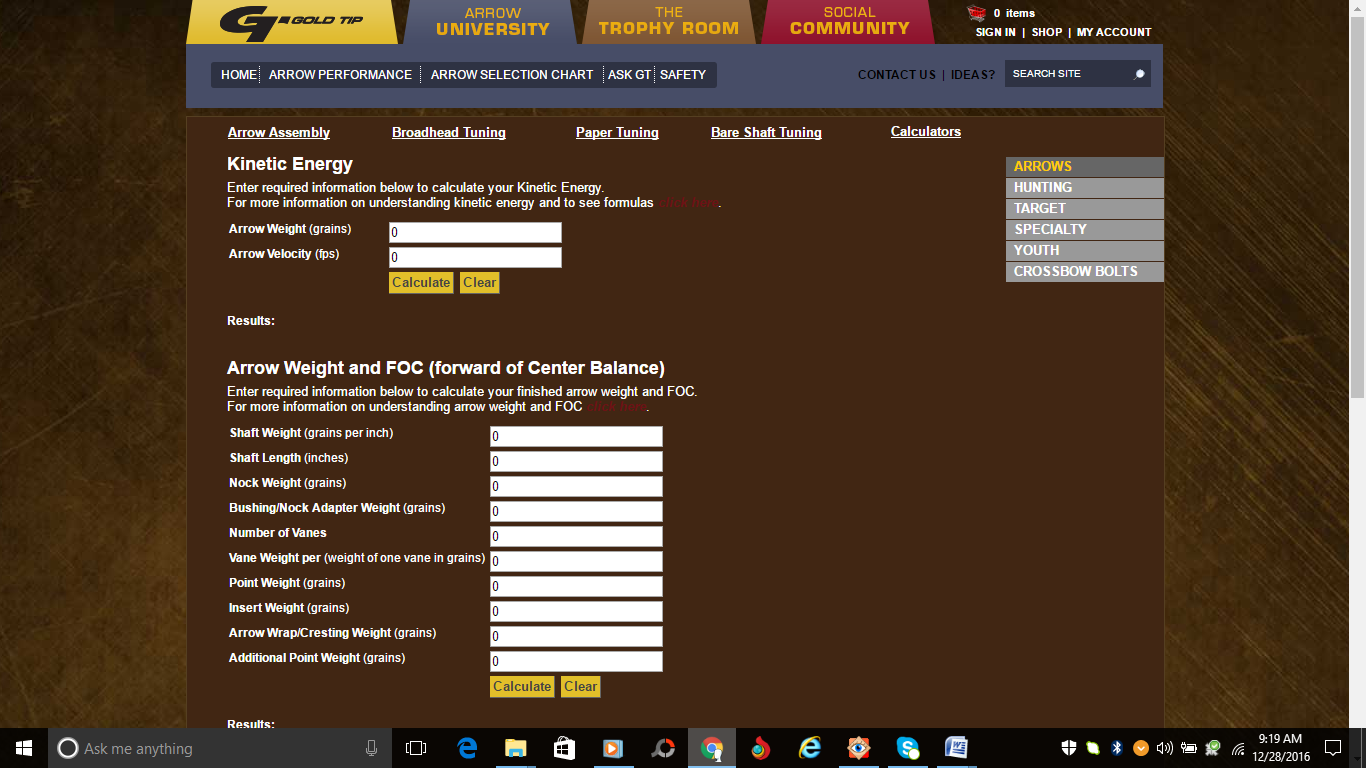Viewport: 1366px width, 768px height.
Task: Open The Trophy Room tab
Action: pyautogui.click(x=669, y=22)
